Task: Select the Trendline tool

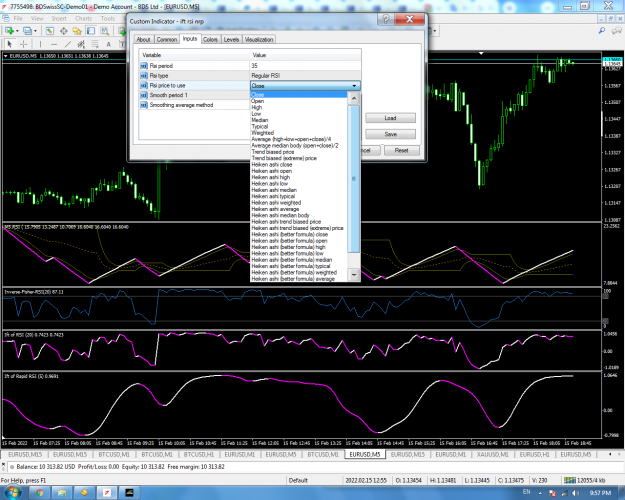Action: click(68, 44)
